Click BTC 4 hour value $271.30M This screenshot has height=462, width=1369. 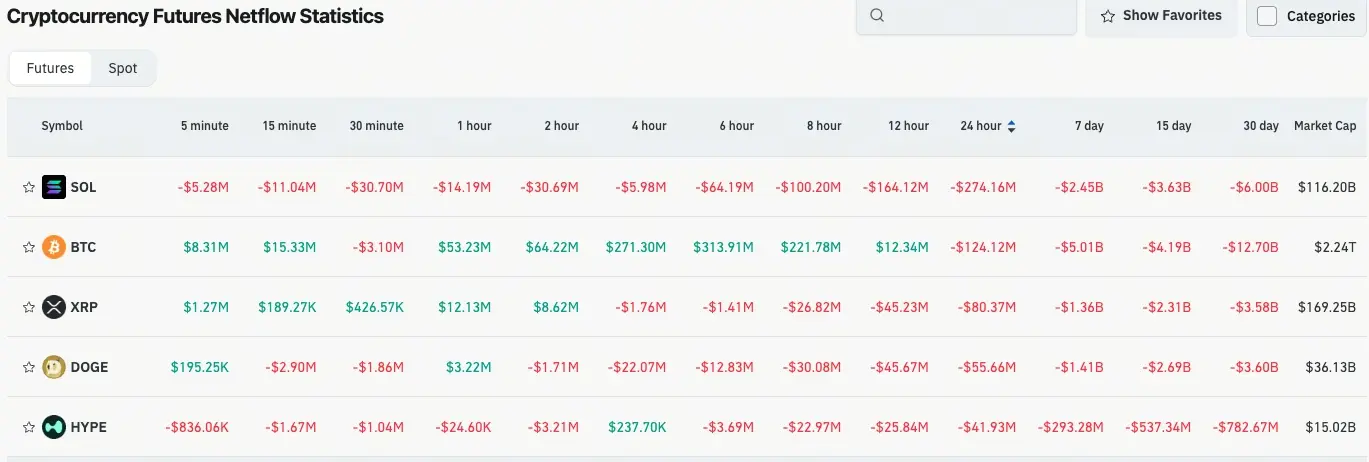point(636,247)
